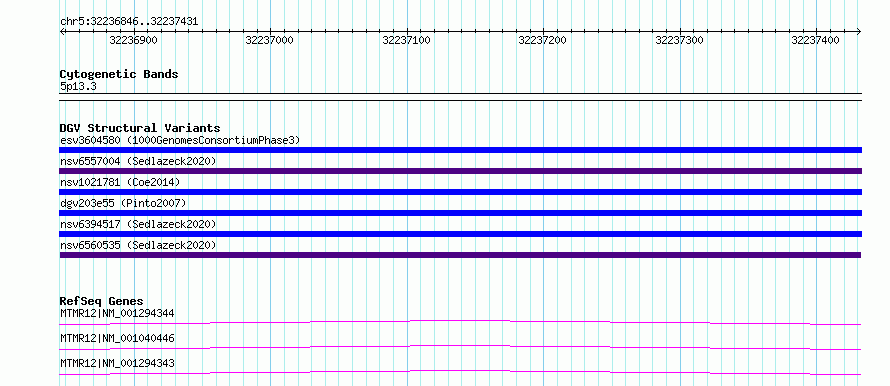
Task: Click ruler position 32236900
Action: (x=133, y=40)
